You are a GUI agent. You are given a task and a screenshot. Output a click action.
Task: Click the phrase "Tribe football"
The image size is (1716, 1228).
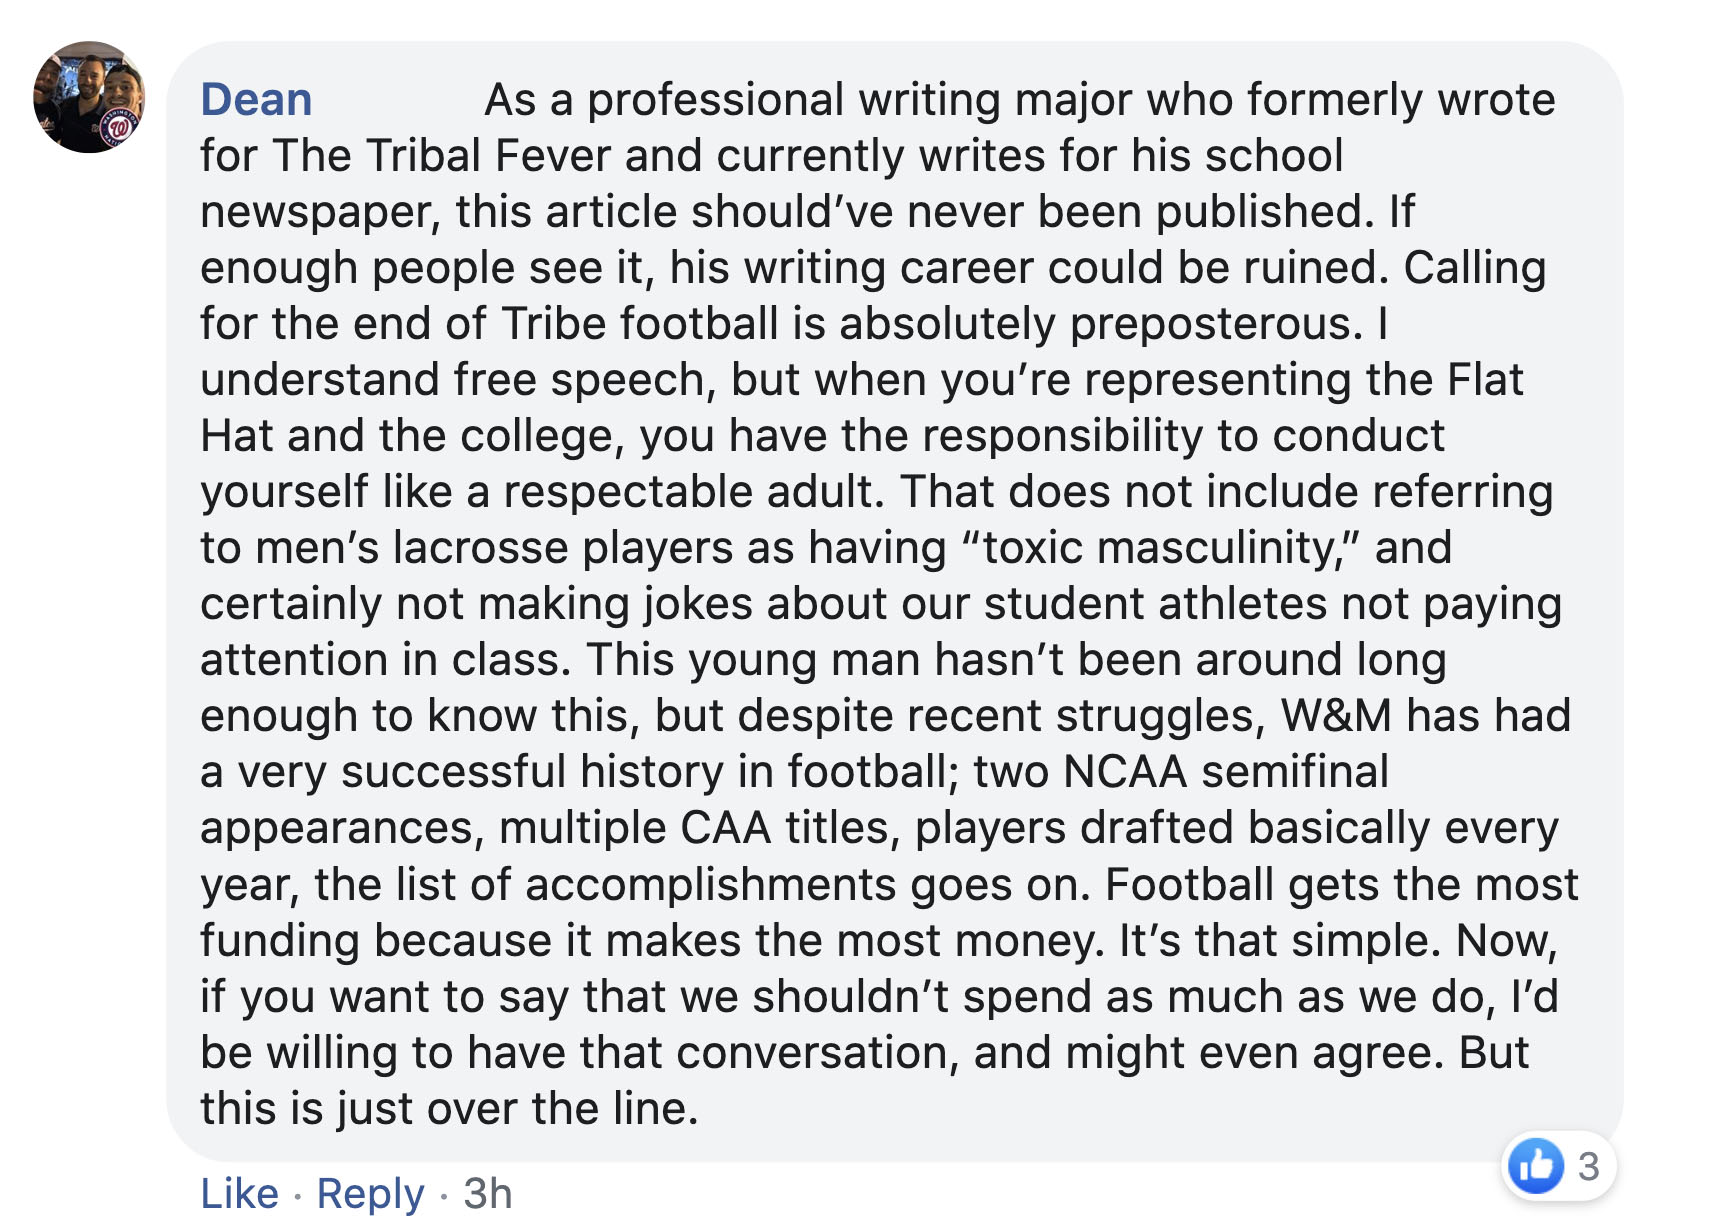[639, 324]
